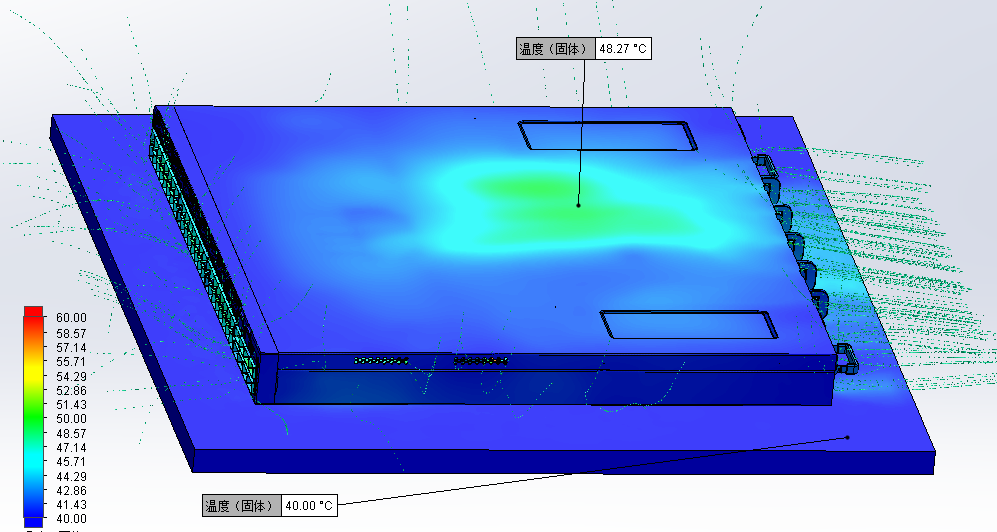Screen dimensions: 997x532
Task: Click the 40.00 °C callout value box
Action: [309, 505]
